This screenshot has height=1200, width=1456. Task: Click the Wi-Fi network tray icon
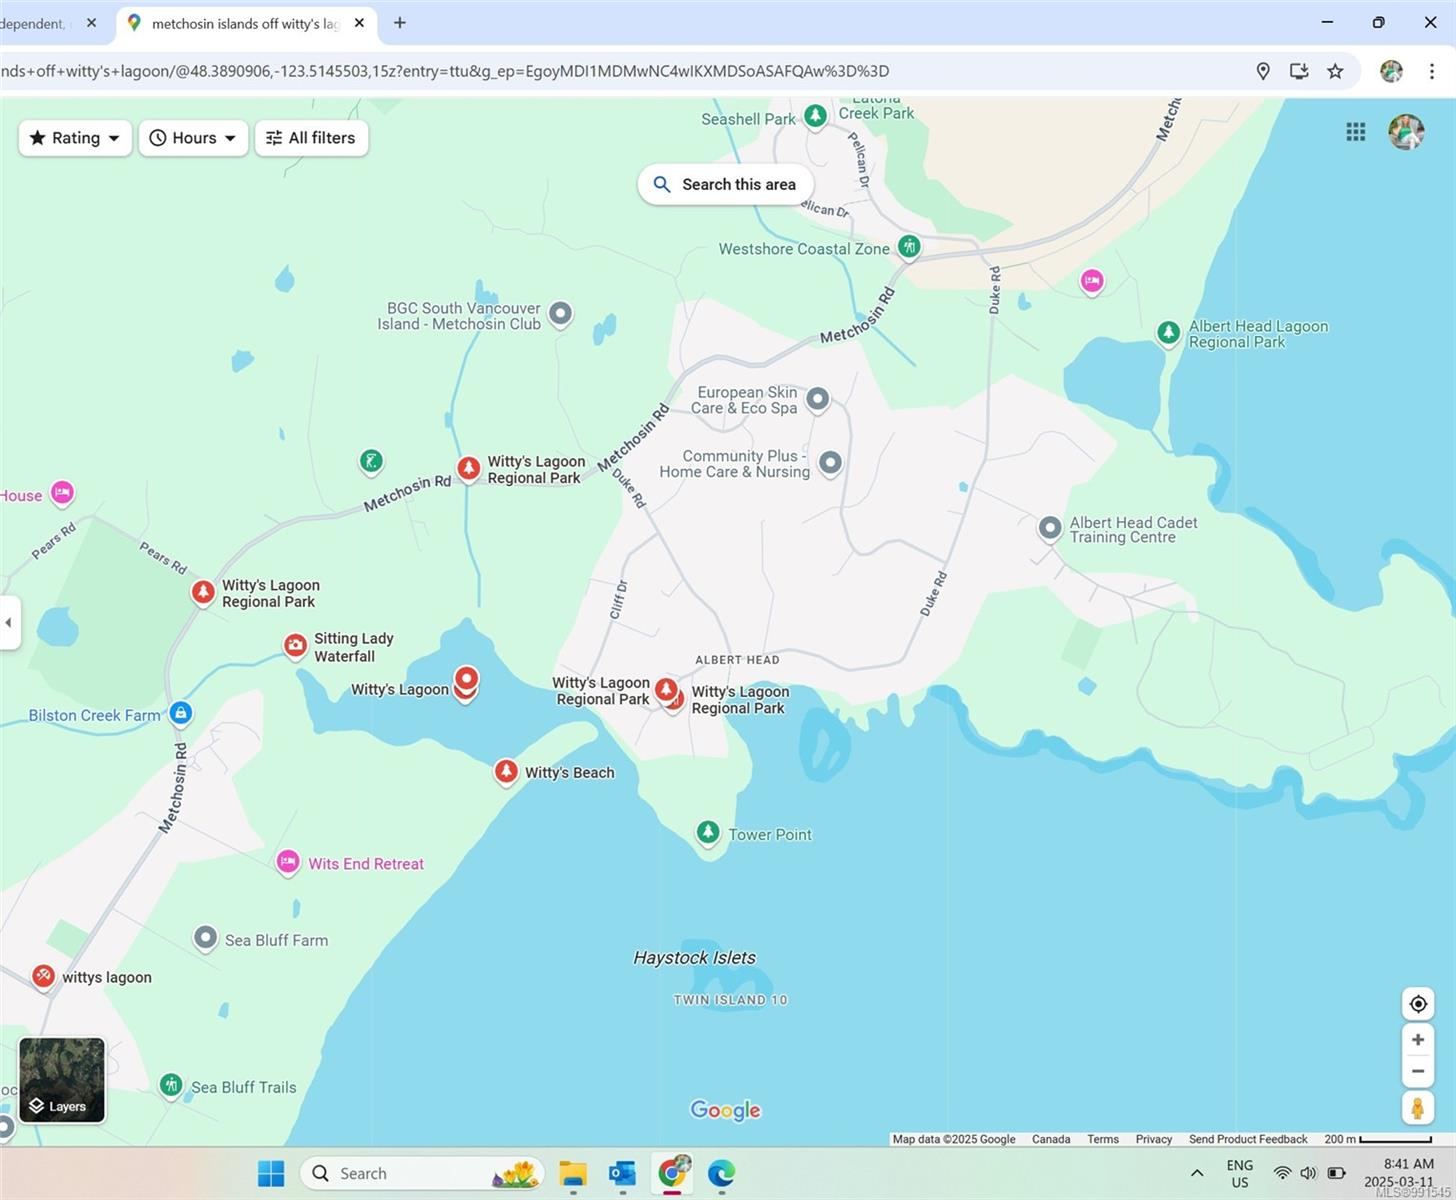pos(1282,1173)
